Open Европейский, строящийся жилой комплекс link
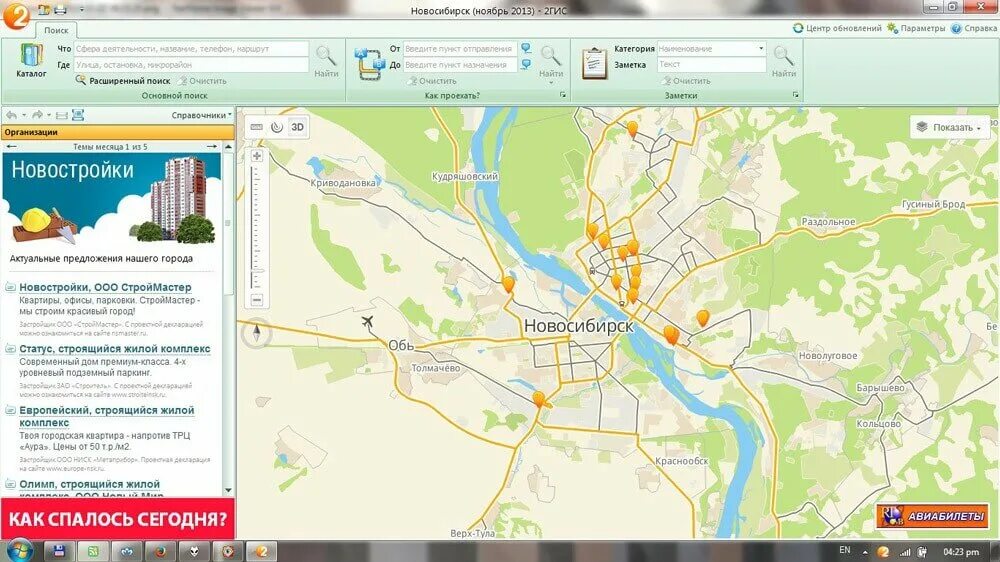This screenshot has width=1000, height=562. pos(107,416)
